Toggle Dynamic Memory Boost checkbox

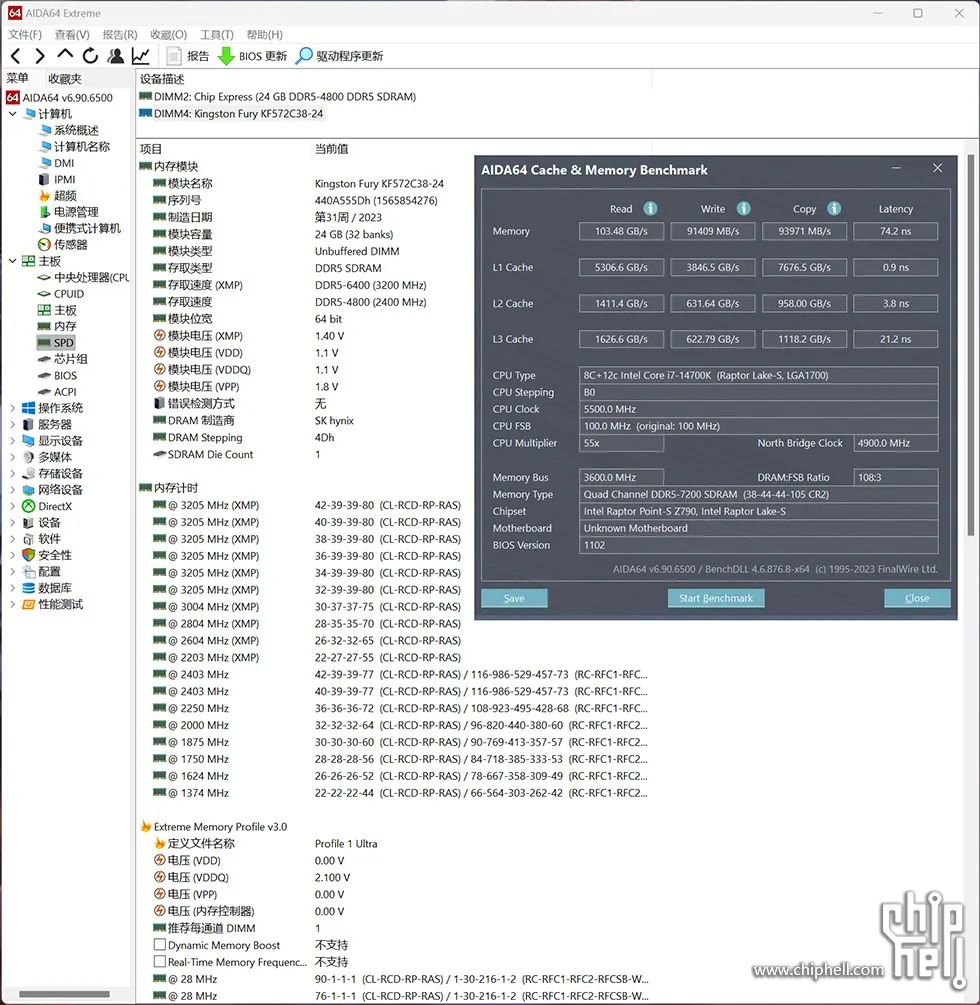click(x=160, y=945)
